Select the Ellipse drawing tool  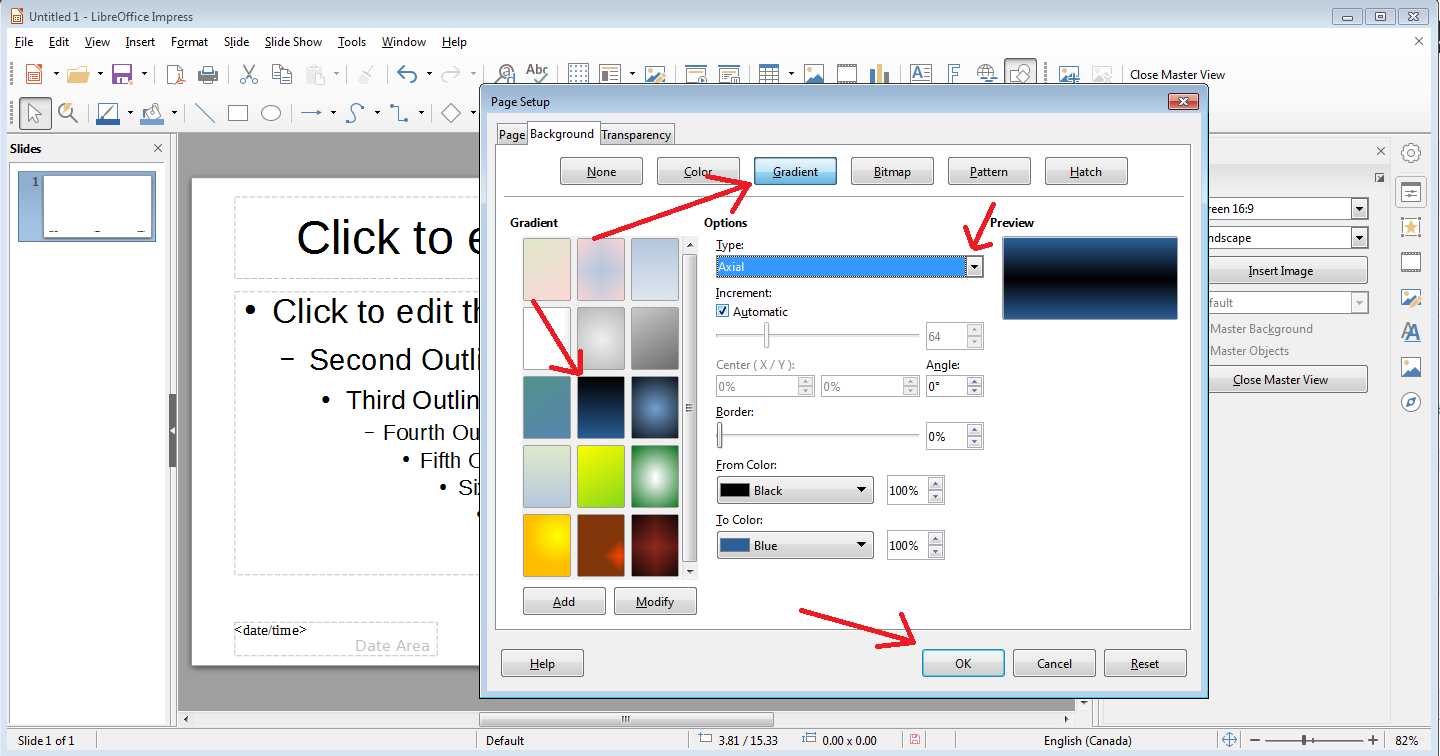(x=271, y=113)
